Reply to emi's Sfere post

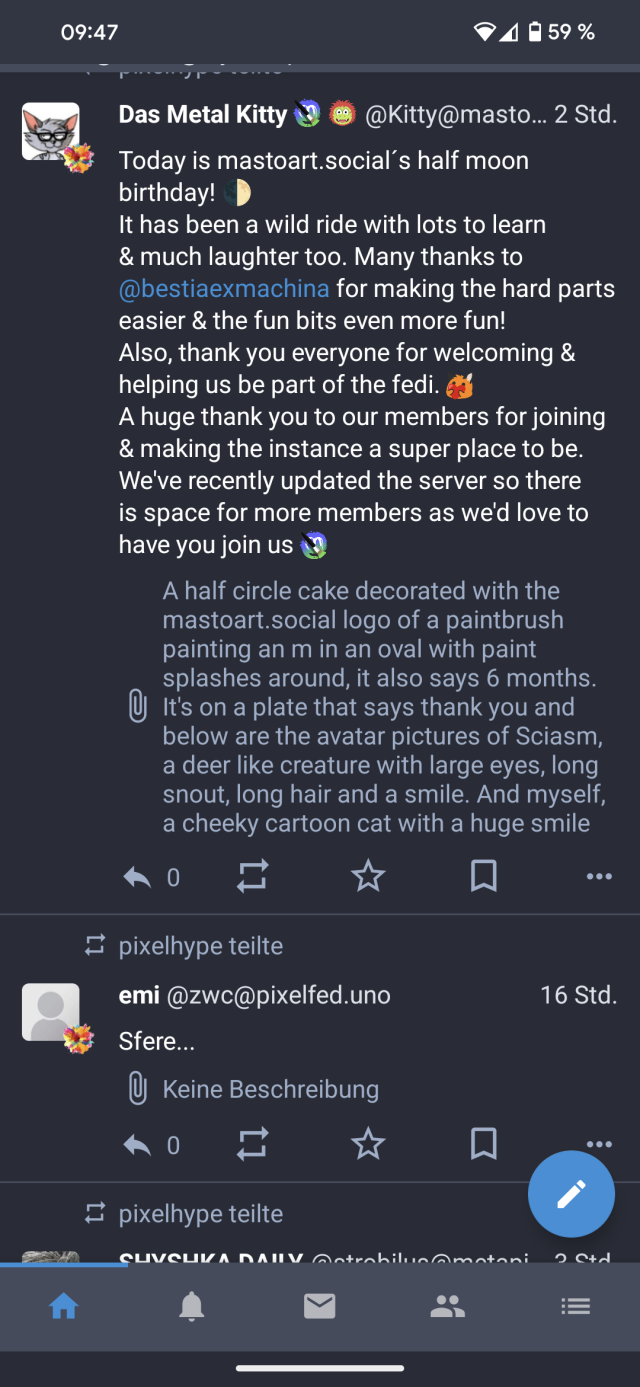pyautogui.click(x=137, y=1144)
